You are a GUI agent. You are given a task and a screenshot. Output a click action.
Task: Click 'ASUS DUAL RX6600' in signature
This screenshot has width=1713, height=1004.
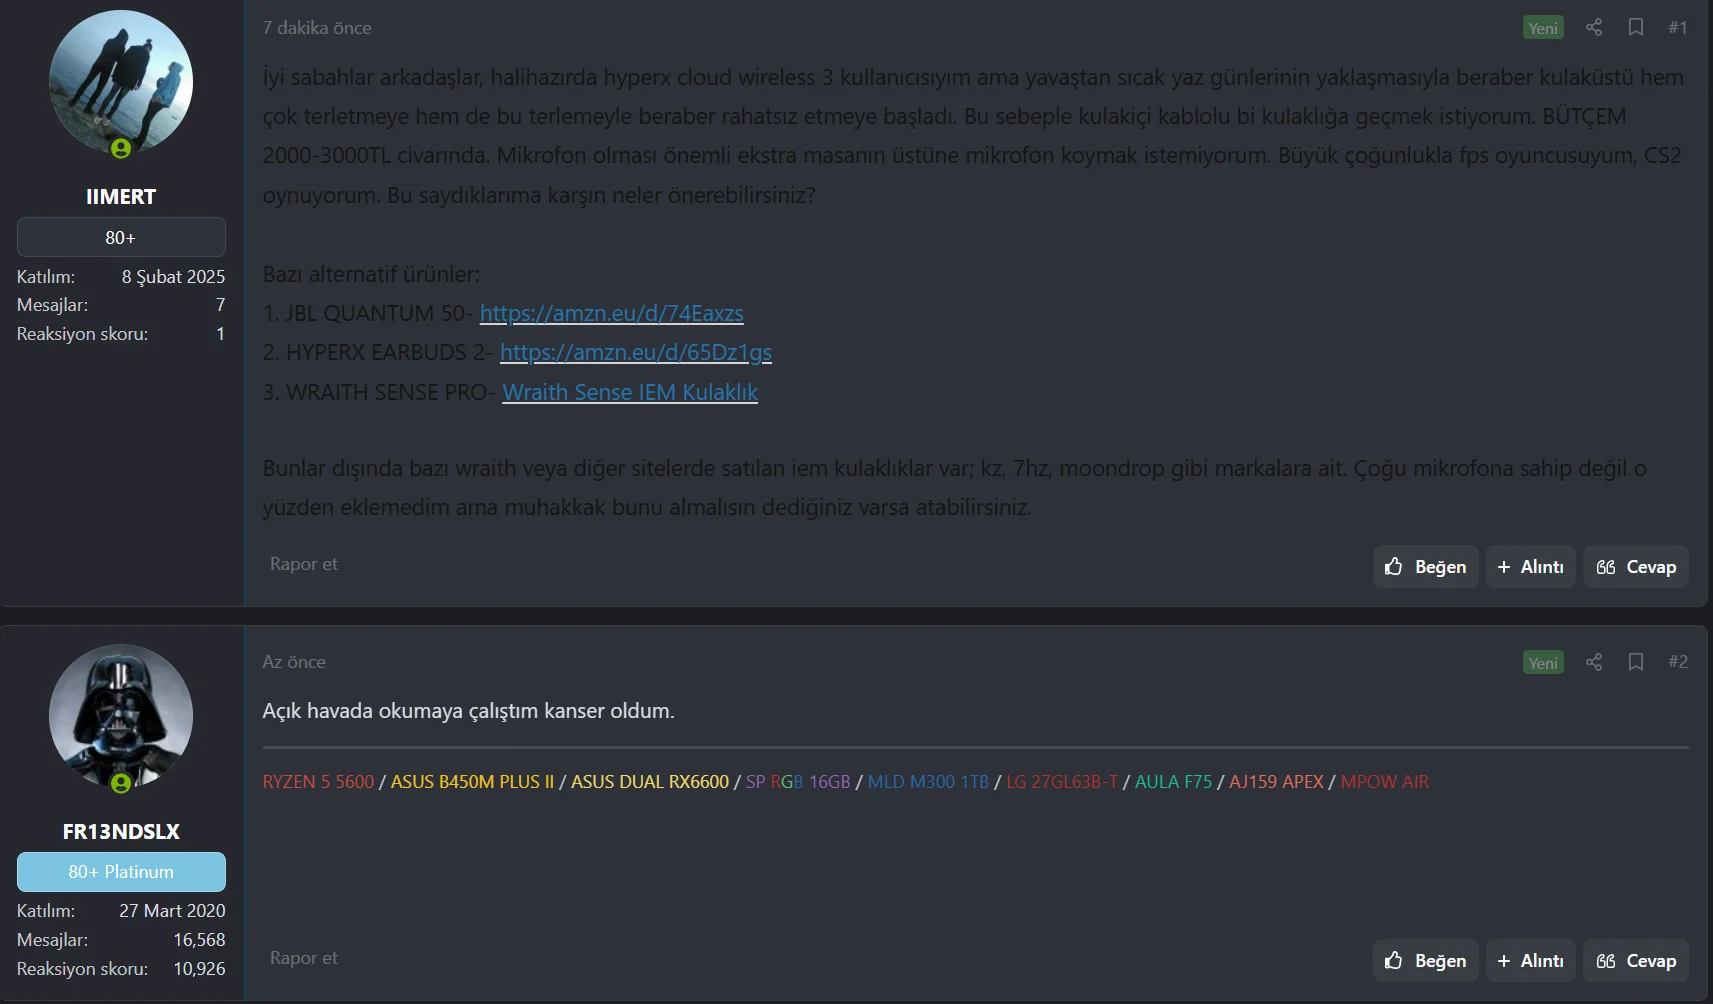pyautogui.click(x=650, y=782)
